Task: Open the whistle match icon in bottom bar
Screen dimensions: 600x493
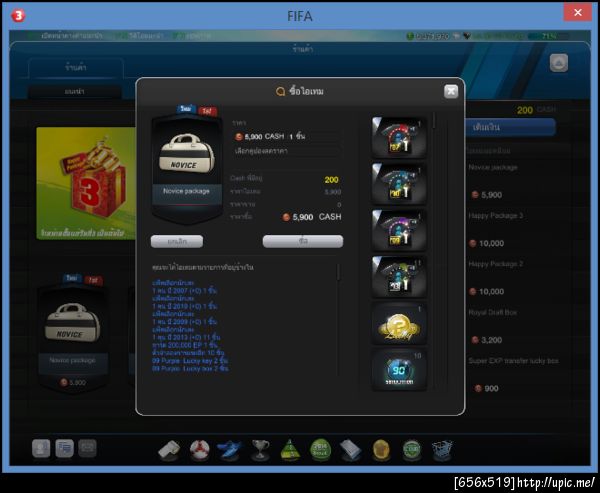Action: pyautogui.click(x=169, y=450)
